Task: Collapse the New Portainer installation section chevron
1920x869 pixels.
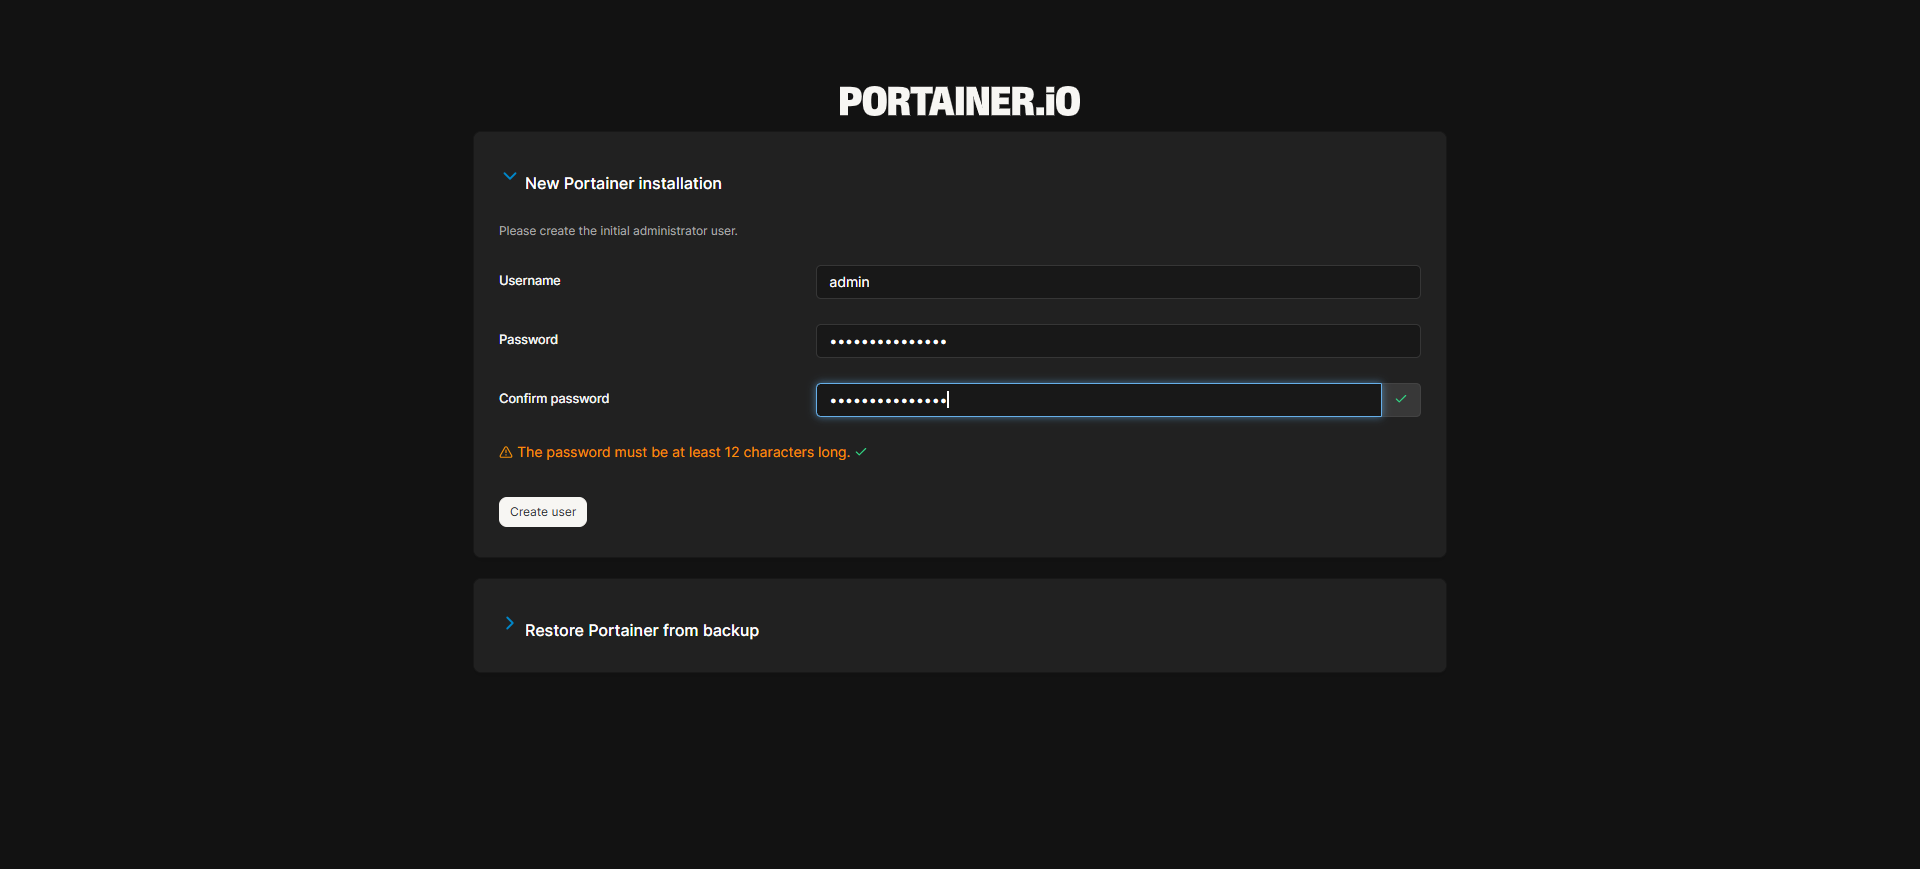Action: [509, 176]
